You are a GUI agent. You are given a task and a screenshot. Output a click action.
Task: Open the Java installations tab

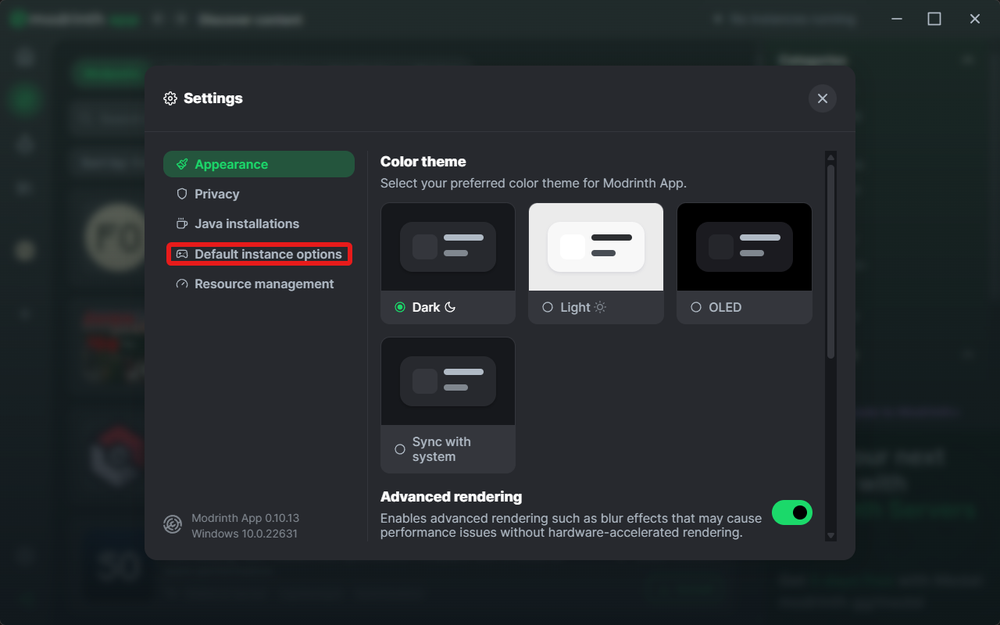(246, 224)
